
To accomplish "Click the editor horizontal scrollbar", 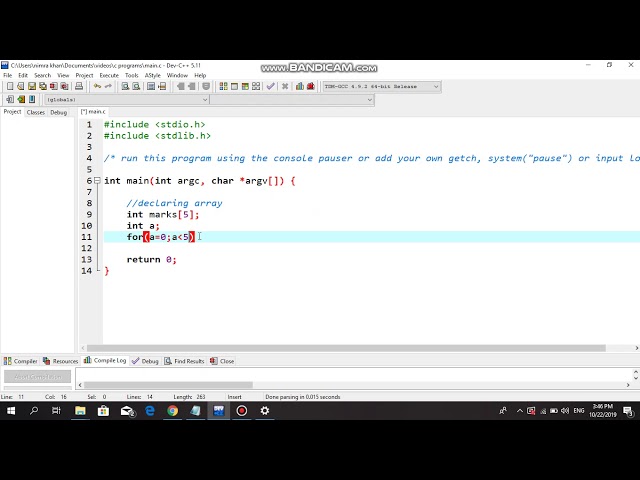I will click(x=346, y=348).
